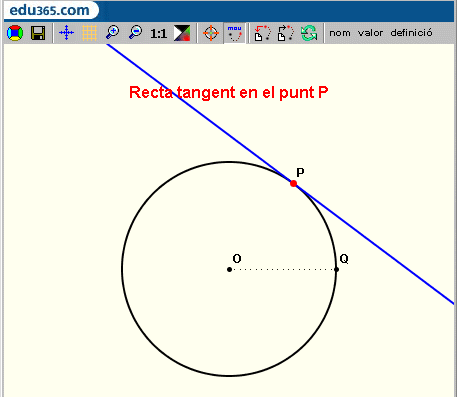
Task: Click the zoom in magnifier icon
Action: click(x=112, y=33)
